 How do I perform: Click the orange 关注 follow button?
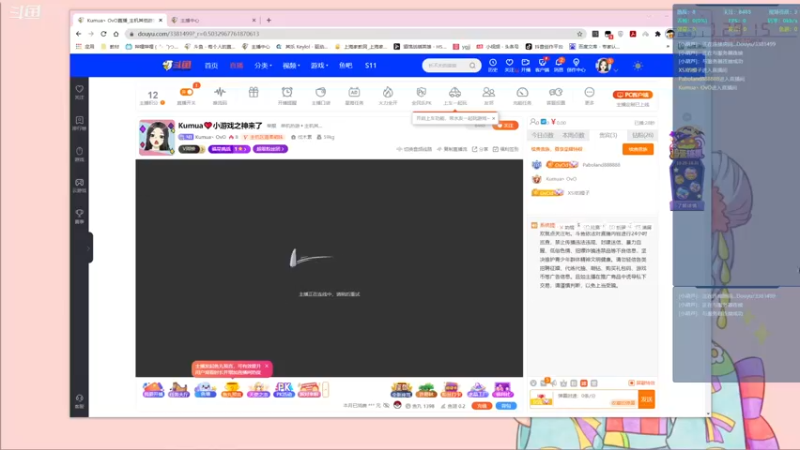[506, 126]
